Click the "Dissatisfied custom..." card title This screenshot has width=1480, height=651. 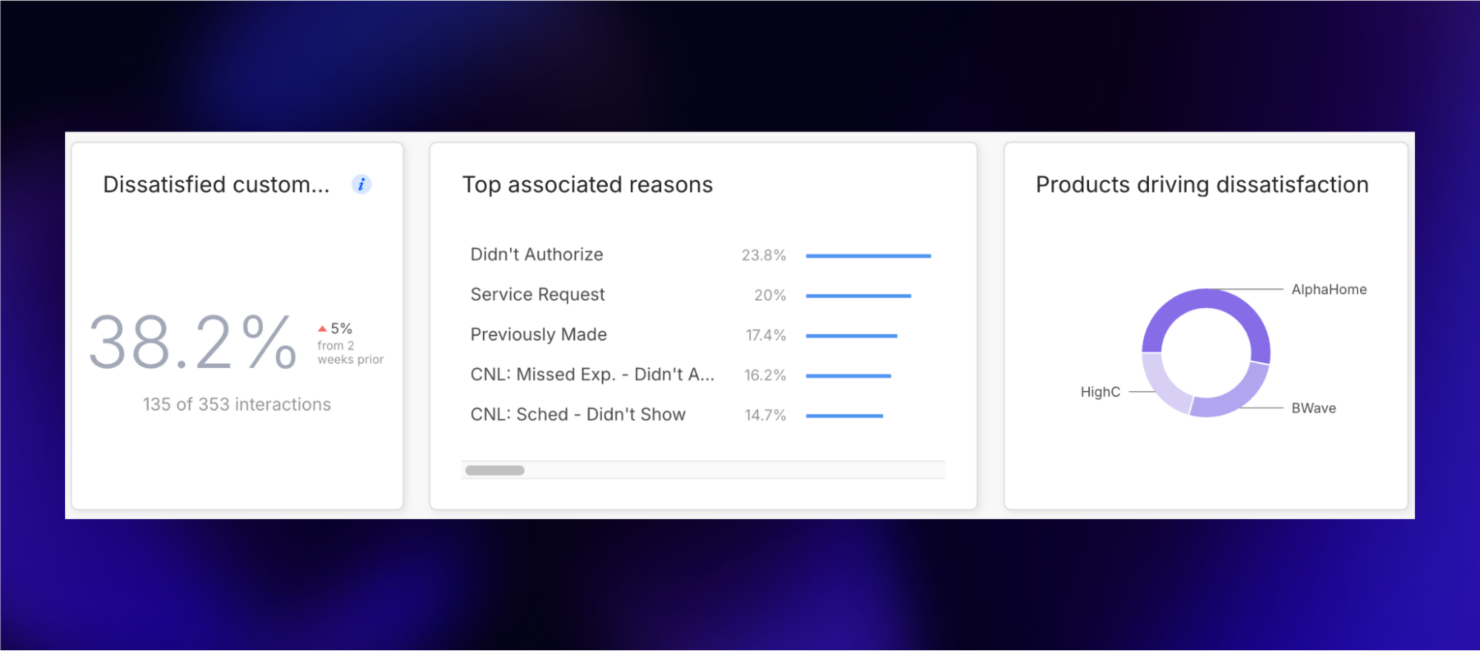click(216, 185)
